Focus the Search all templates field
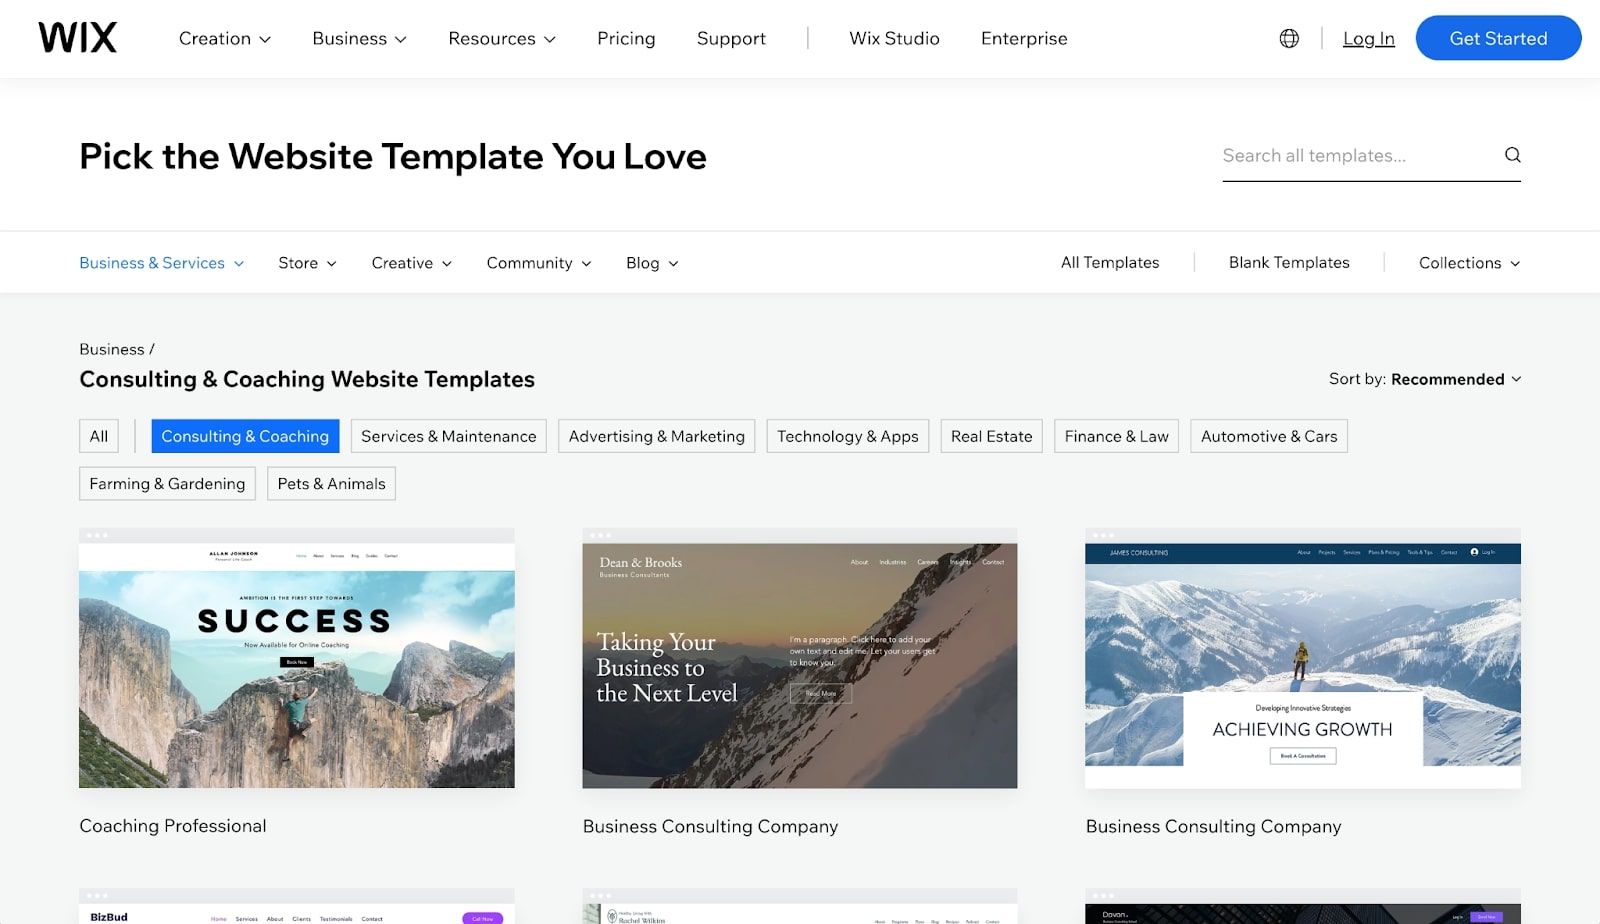Screen dimensions: 1600x924 (1355, 156)
